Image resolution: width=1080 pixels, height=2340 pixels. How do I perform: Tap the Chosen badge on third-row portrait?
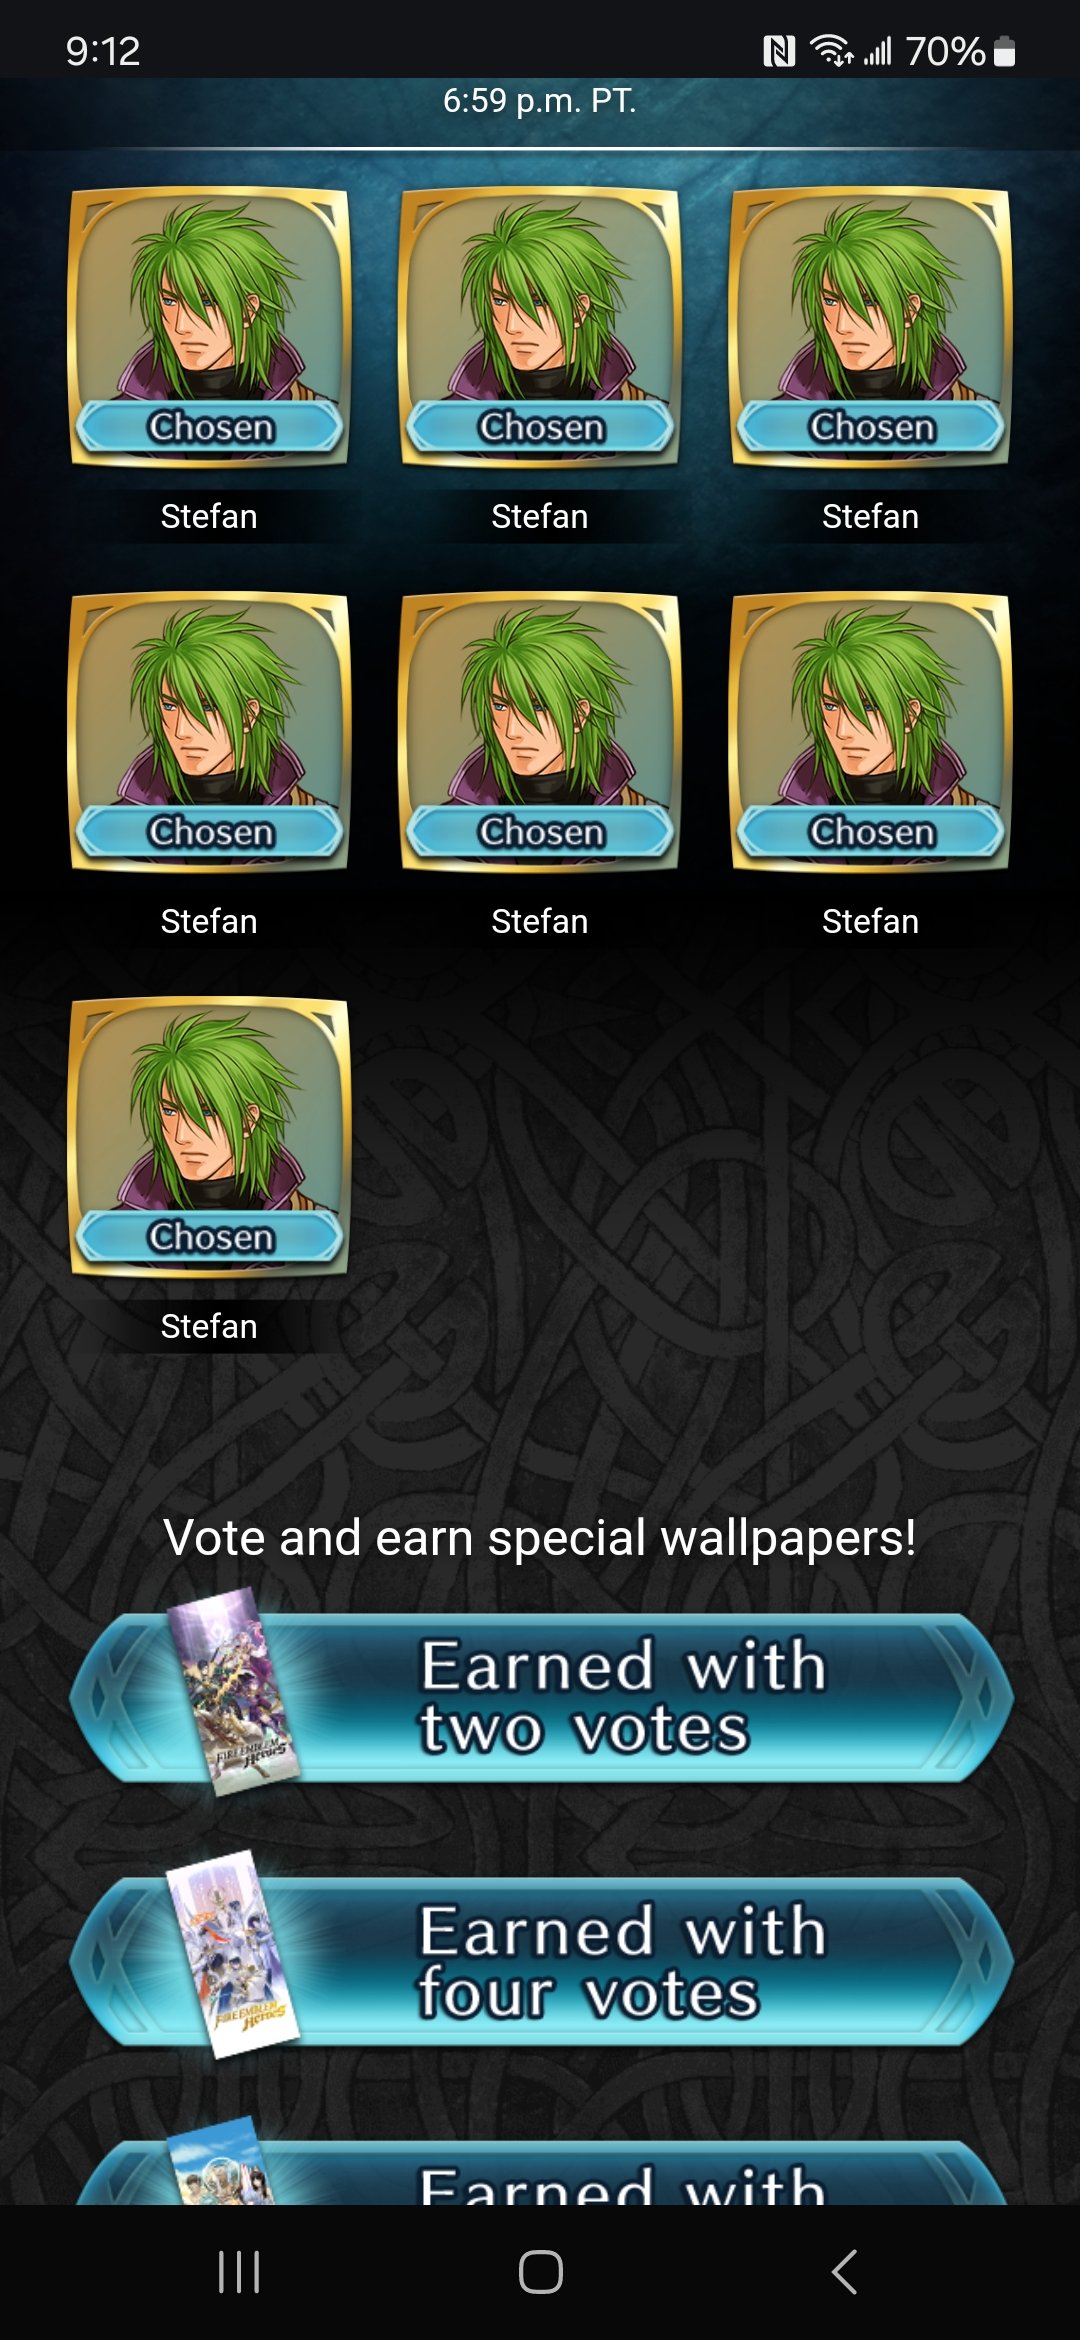[x=210, y=1237]
